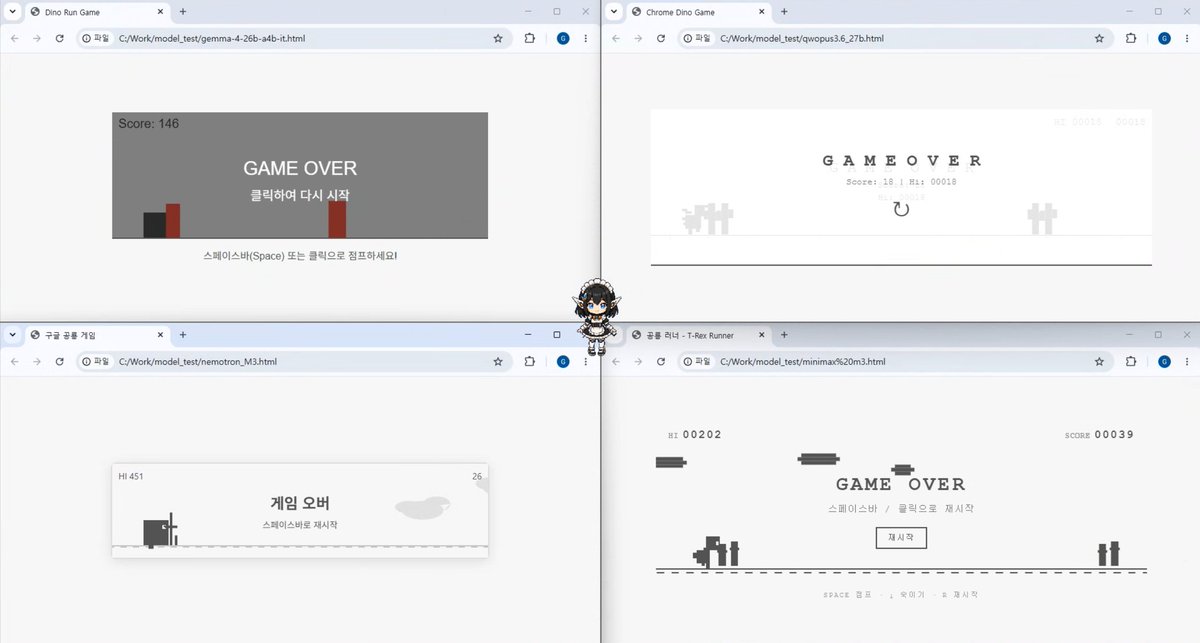Click back arrow in nemotron_M3.html window

(x=14, y=361)
